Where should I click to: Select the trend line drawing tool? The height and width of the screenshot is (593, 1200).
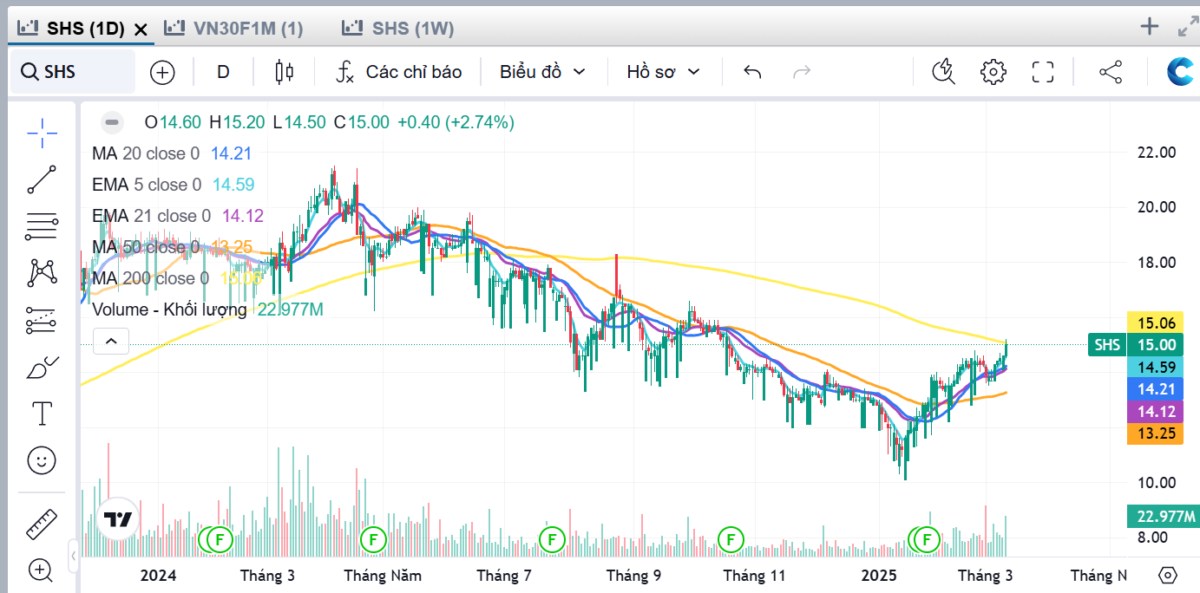[x=41, y=180]
